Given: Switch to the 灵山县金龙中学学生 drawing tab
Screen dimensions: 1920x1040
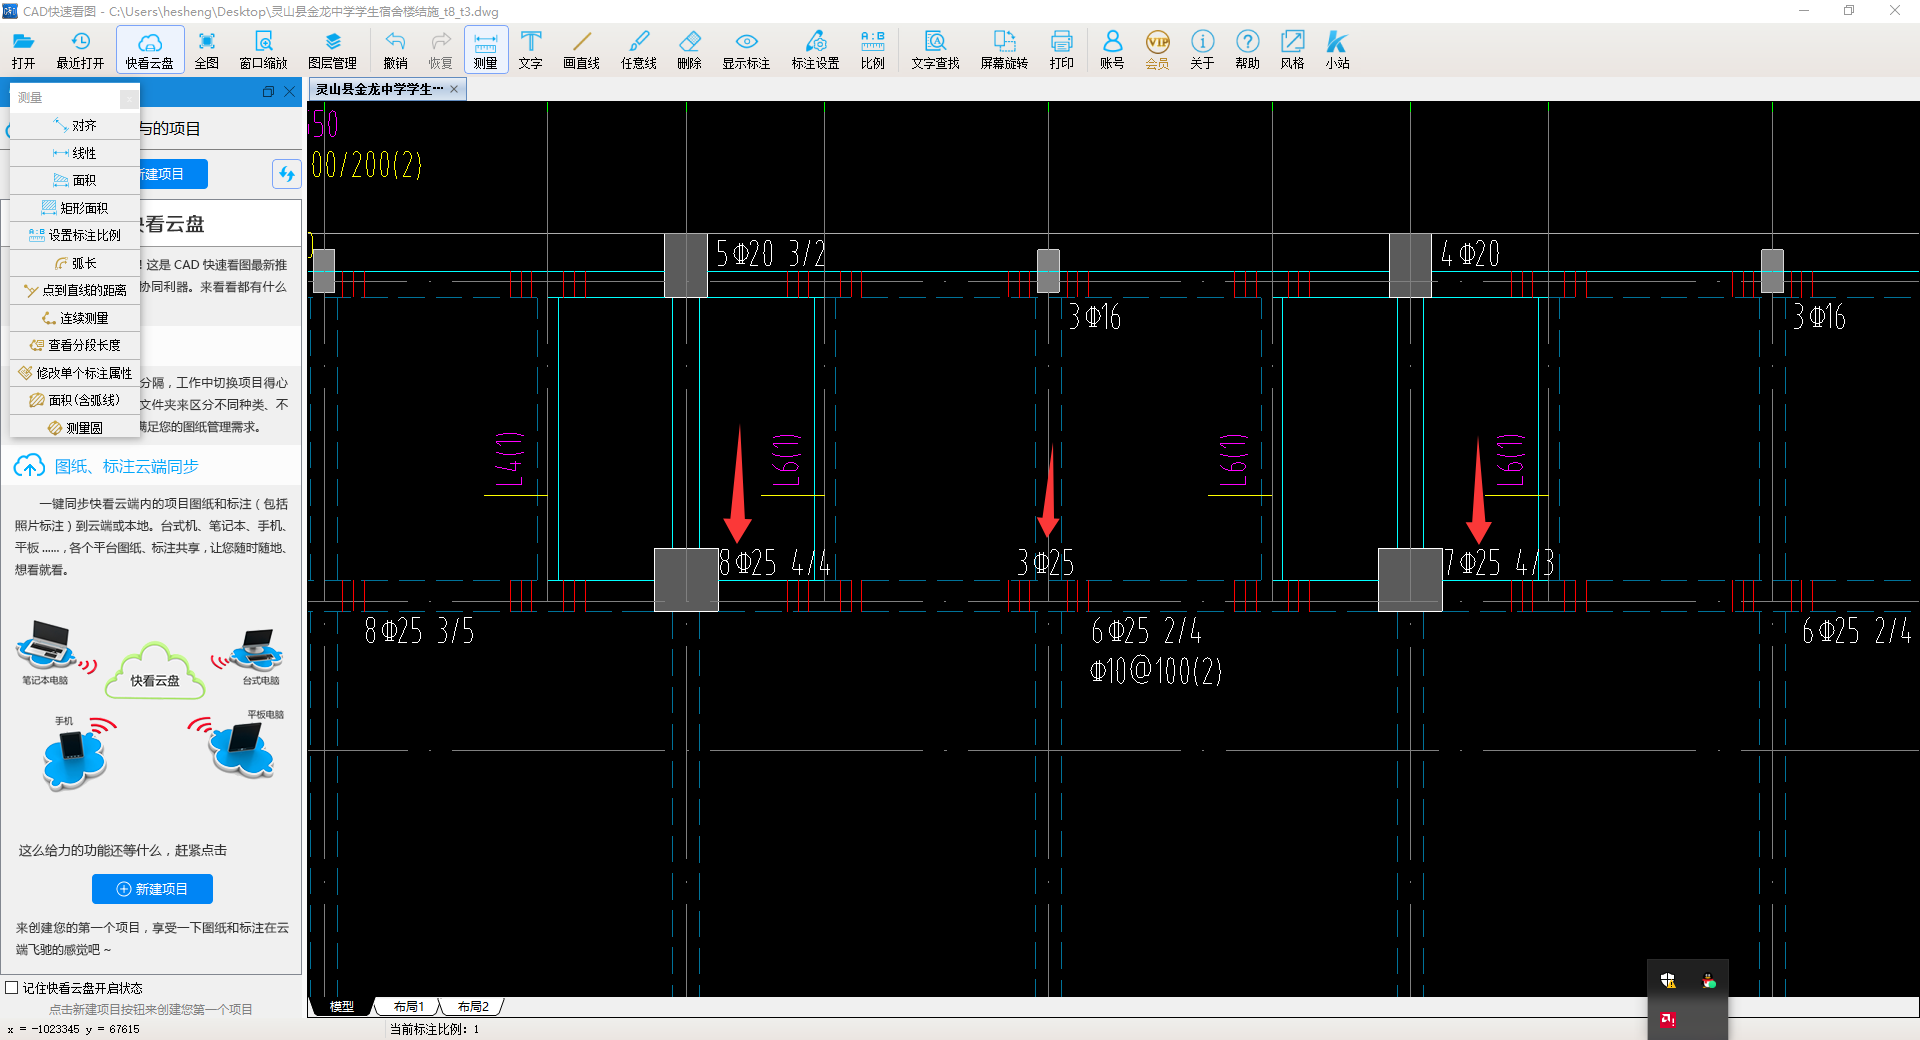Looking at the screenshot, I should click(x=380, y=89).
